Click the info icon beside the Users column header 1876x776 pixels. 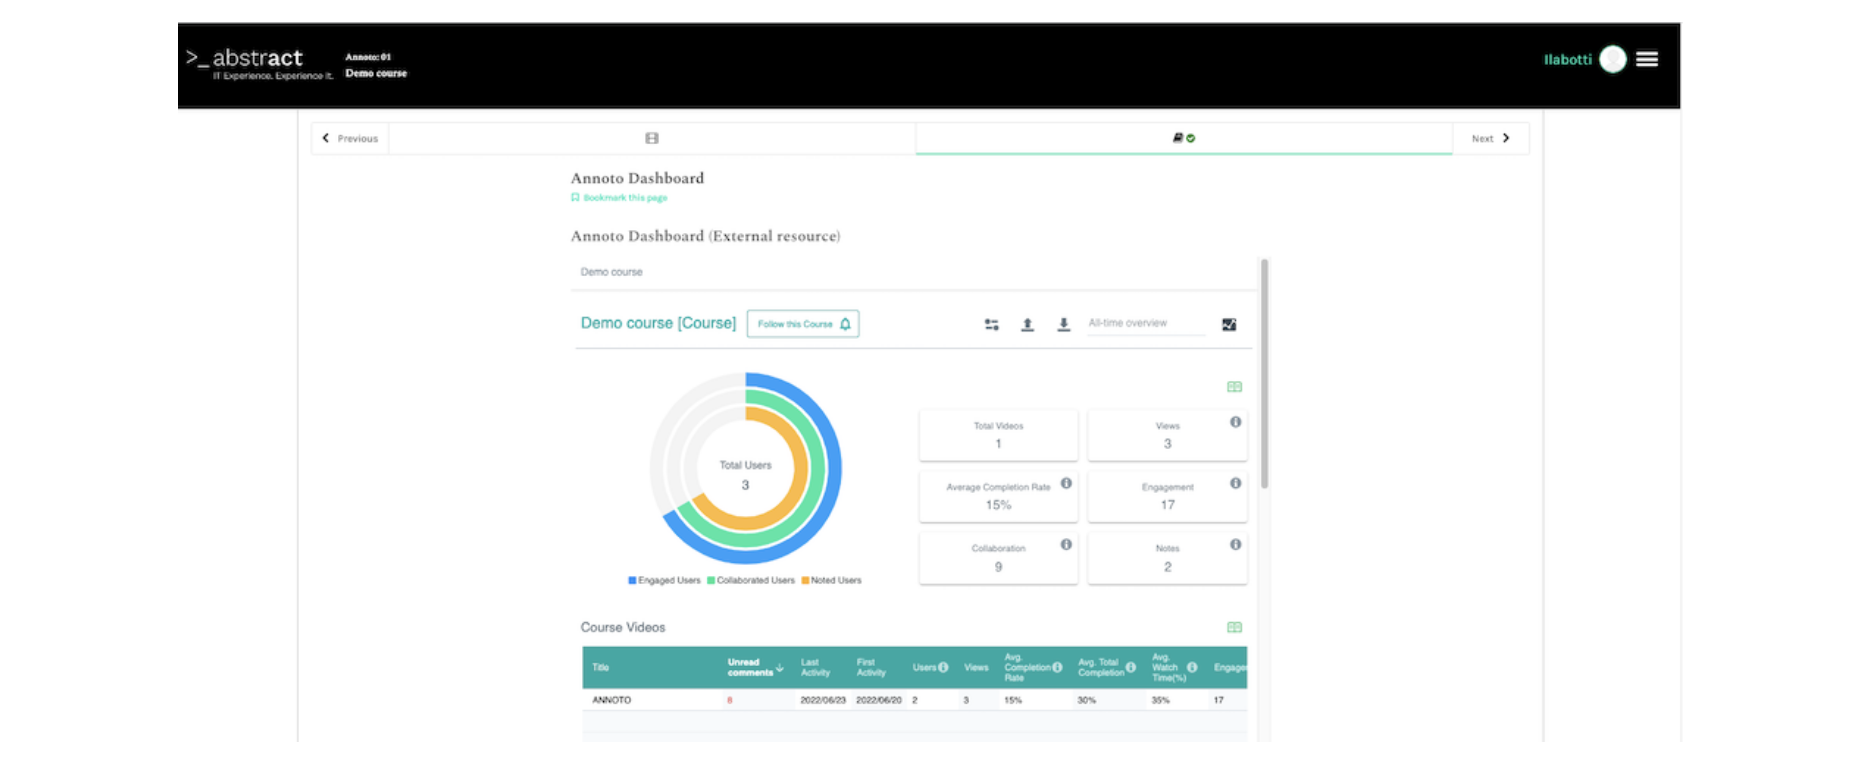pyautogui.click(x=943, y=667)
